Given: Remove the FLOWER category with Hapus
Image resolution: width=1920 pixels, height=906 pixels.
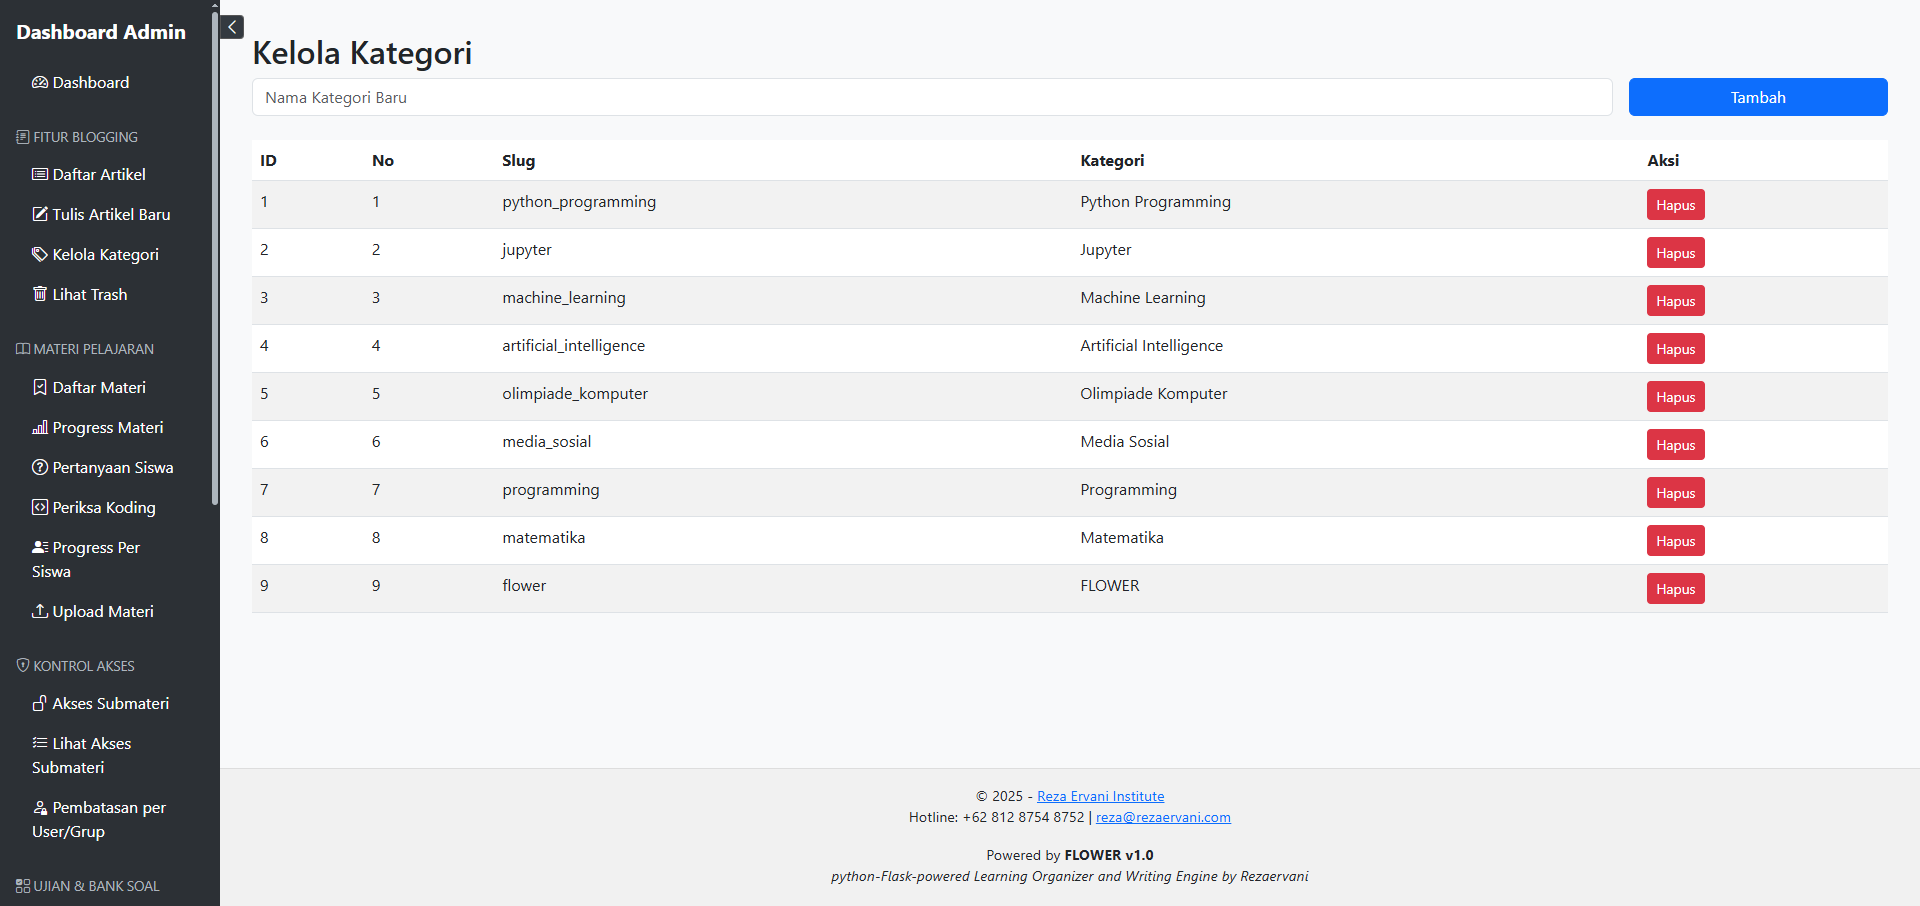Looking at the screenshot, I should pos(1675,589).
